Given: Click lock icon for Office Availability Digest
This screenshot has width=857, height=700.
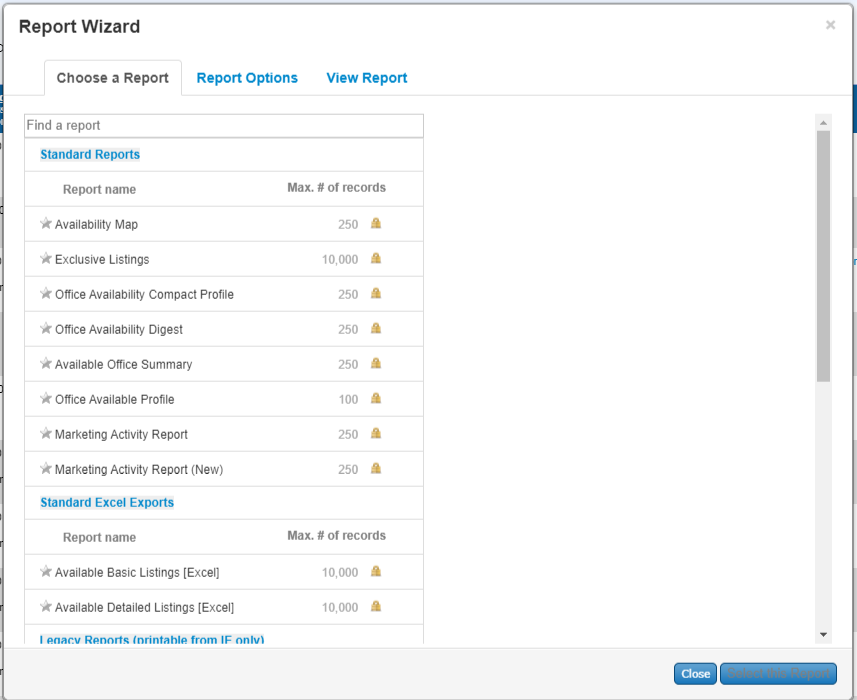Looking at the screenshot, I should (376, 328).
